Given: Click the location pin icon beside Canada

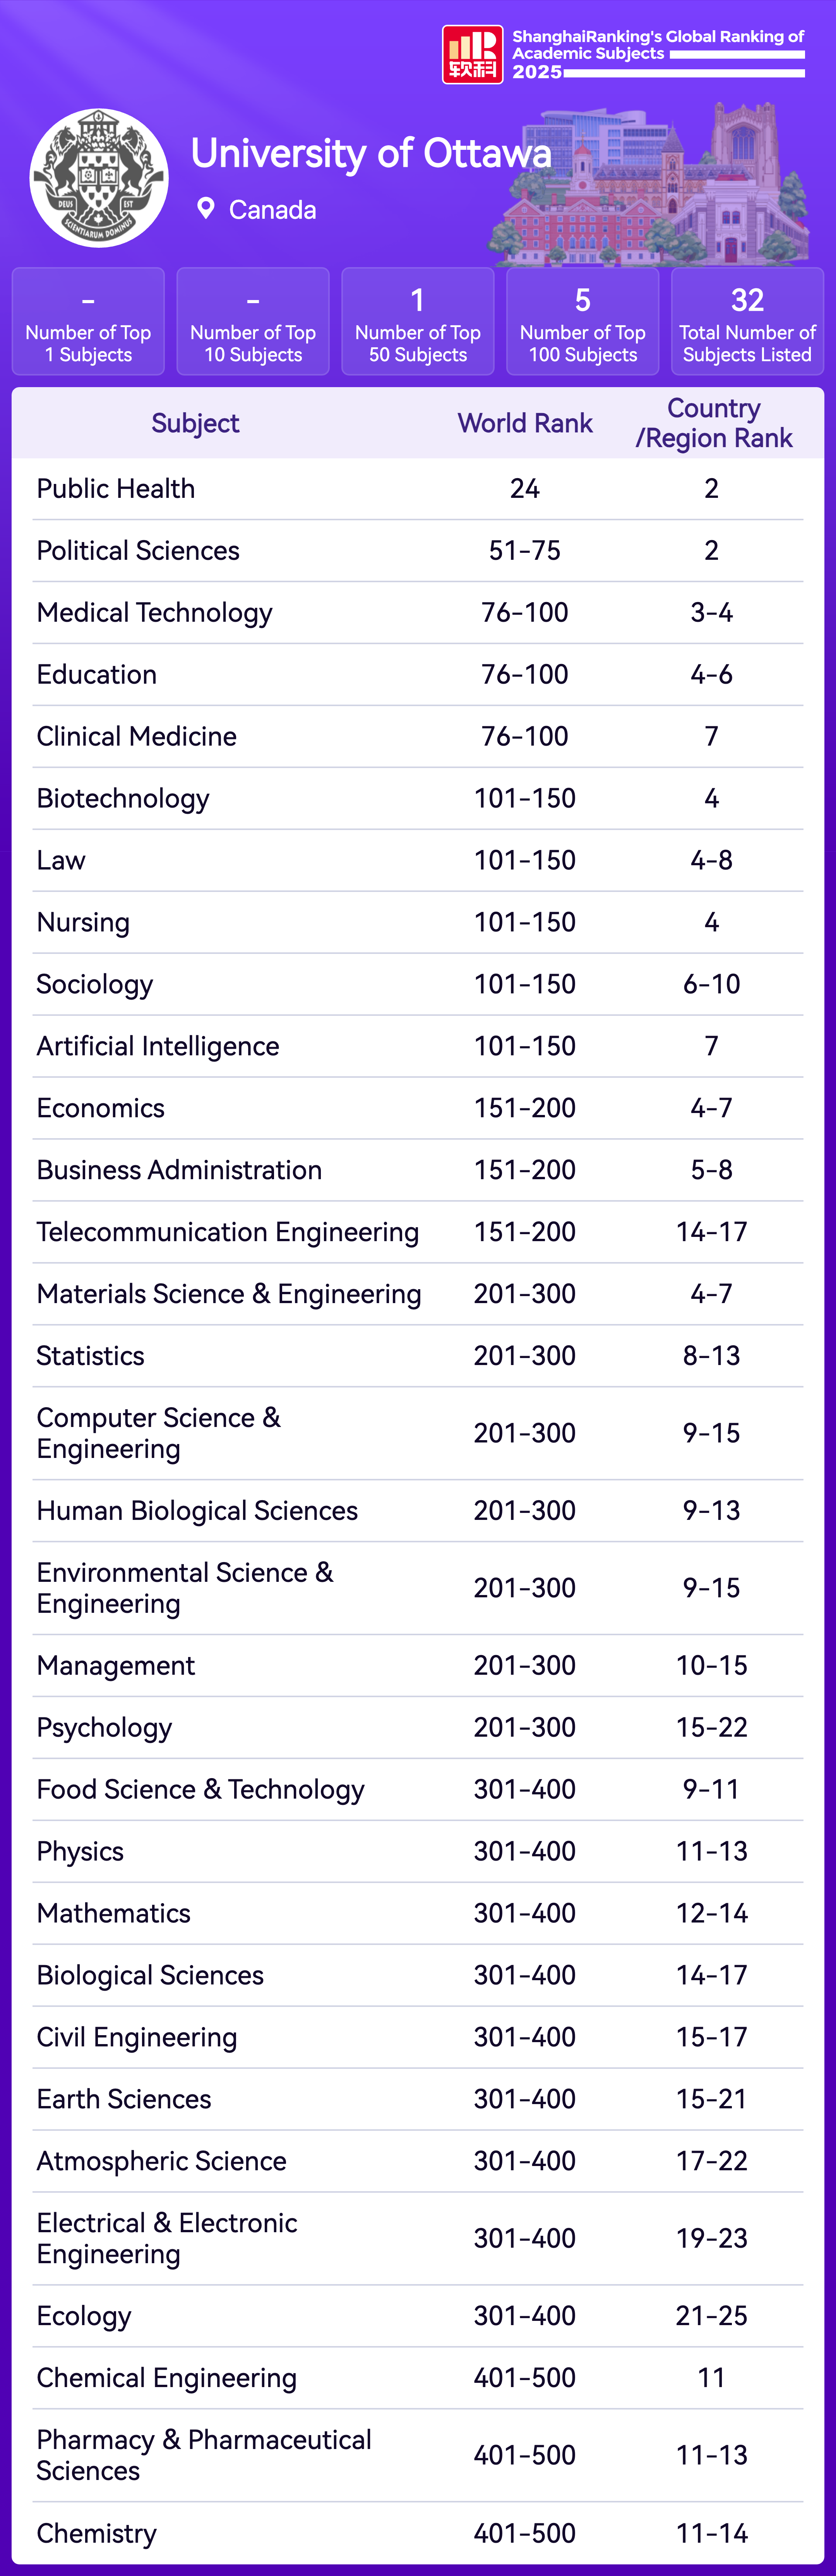Looking at the screenshot, I should pos(206,208).
